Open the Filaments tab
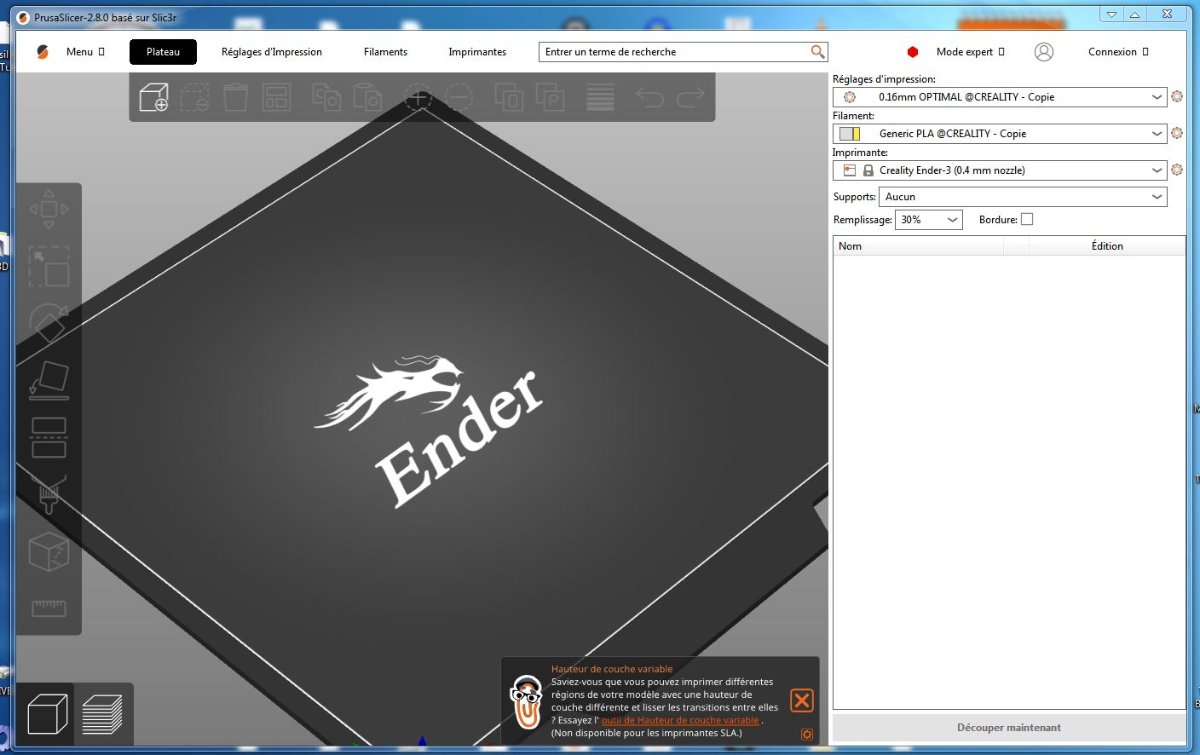This screenshot has height=755, width=1200. click(385, 52)
